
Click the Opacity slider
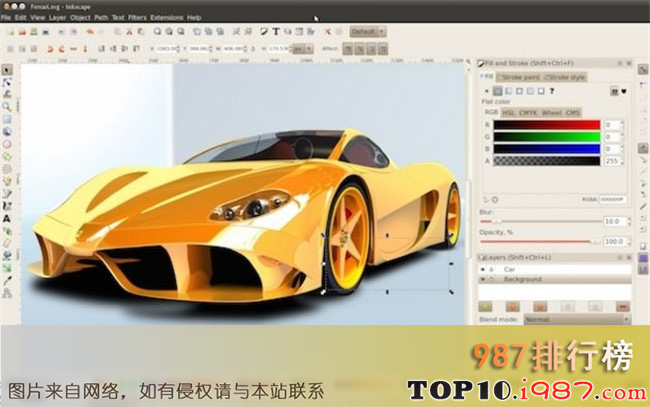(541, 241)
